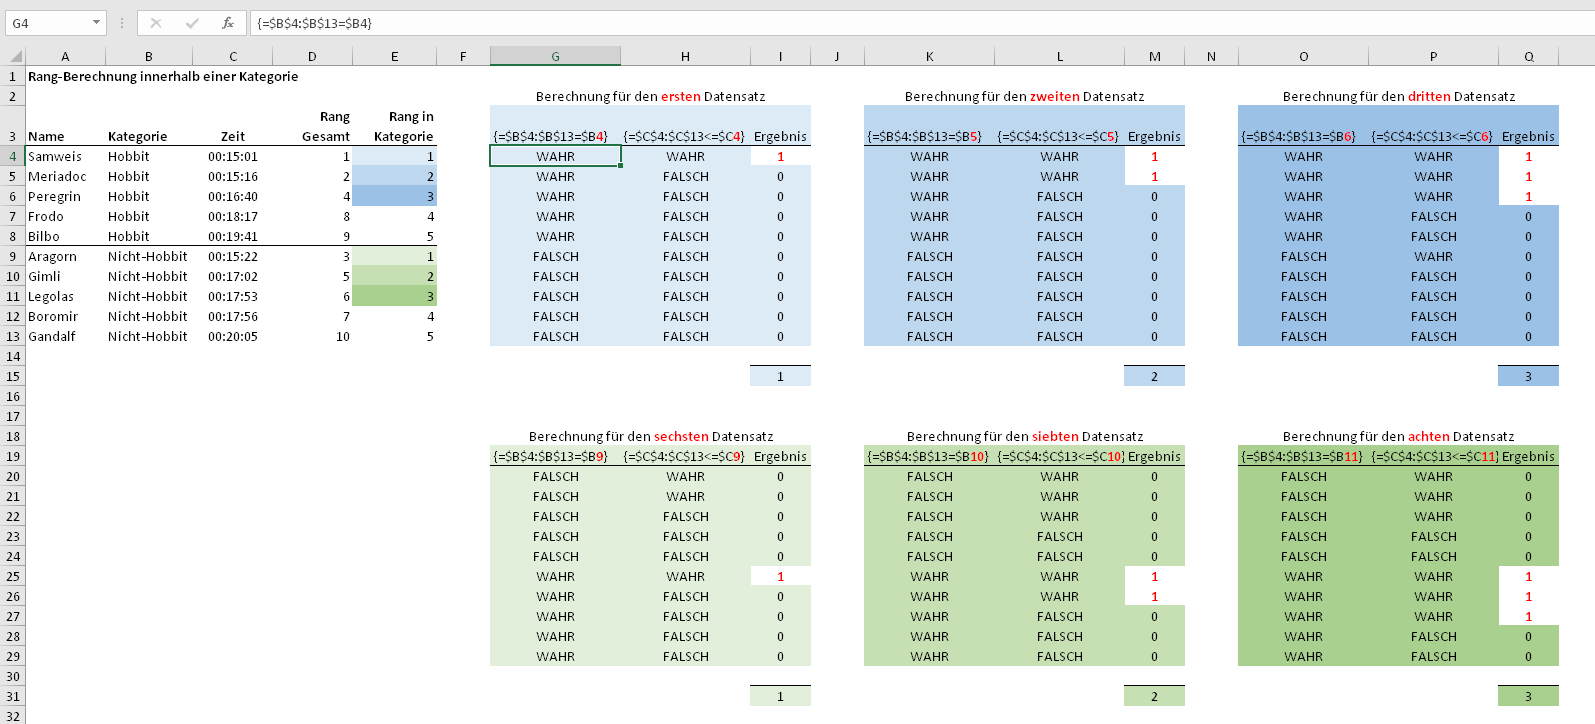Click the three-dot handle beside the Name Box
The image size is (1595, 724).
tap(122, 23)
